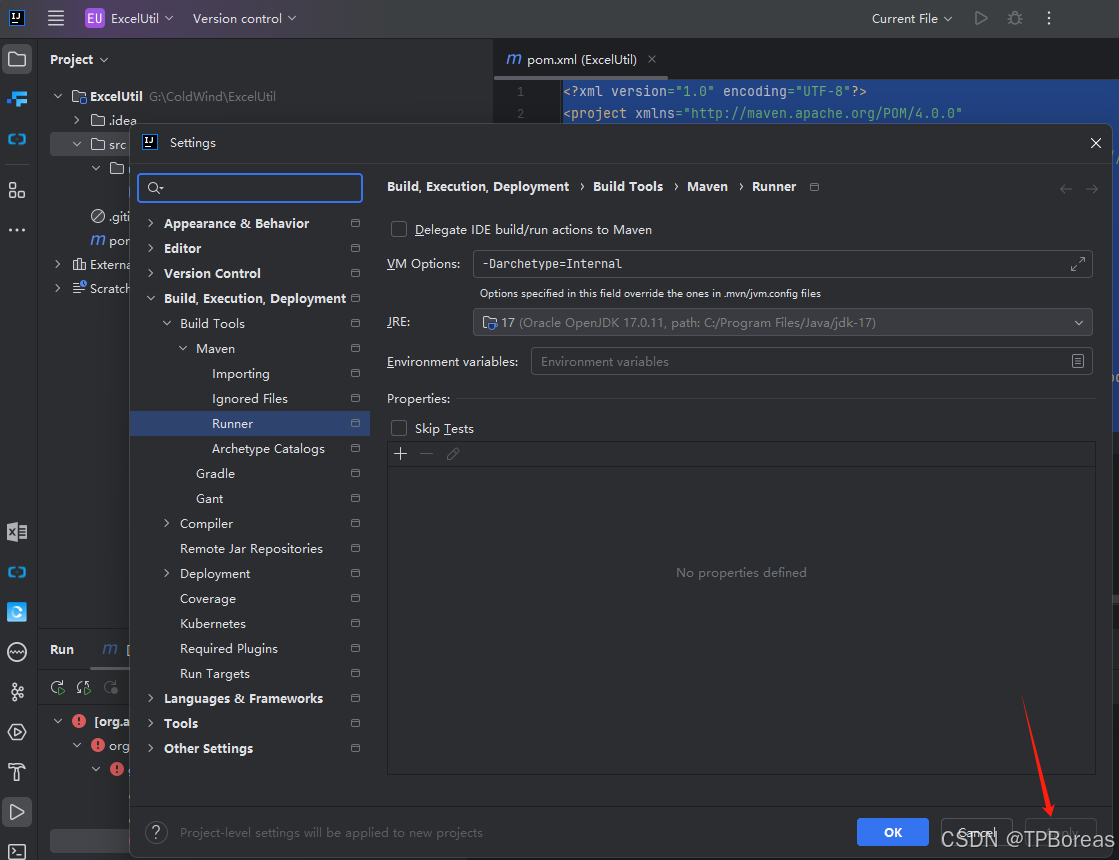Image resolution: width=1119 pixels, height=860 pixels.
Task: Open the Current File run configuration dropdown
Action: (911, 19)
